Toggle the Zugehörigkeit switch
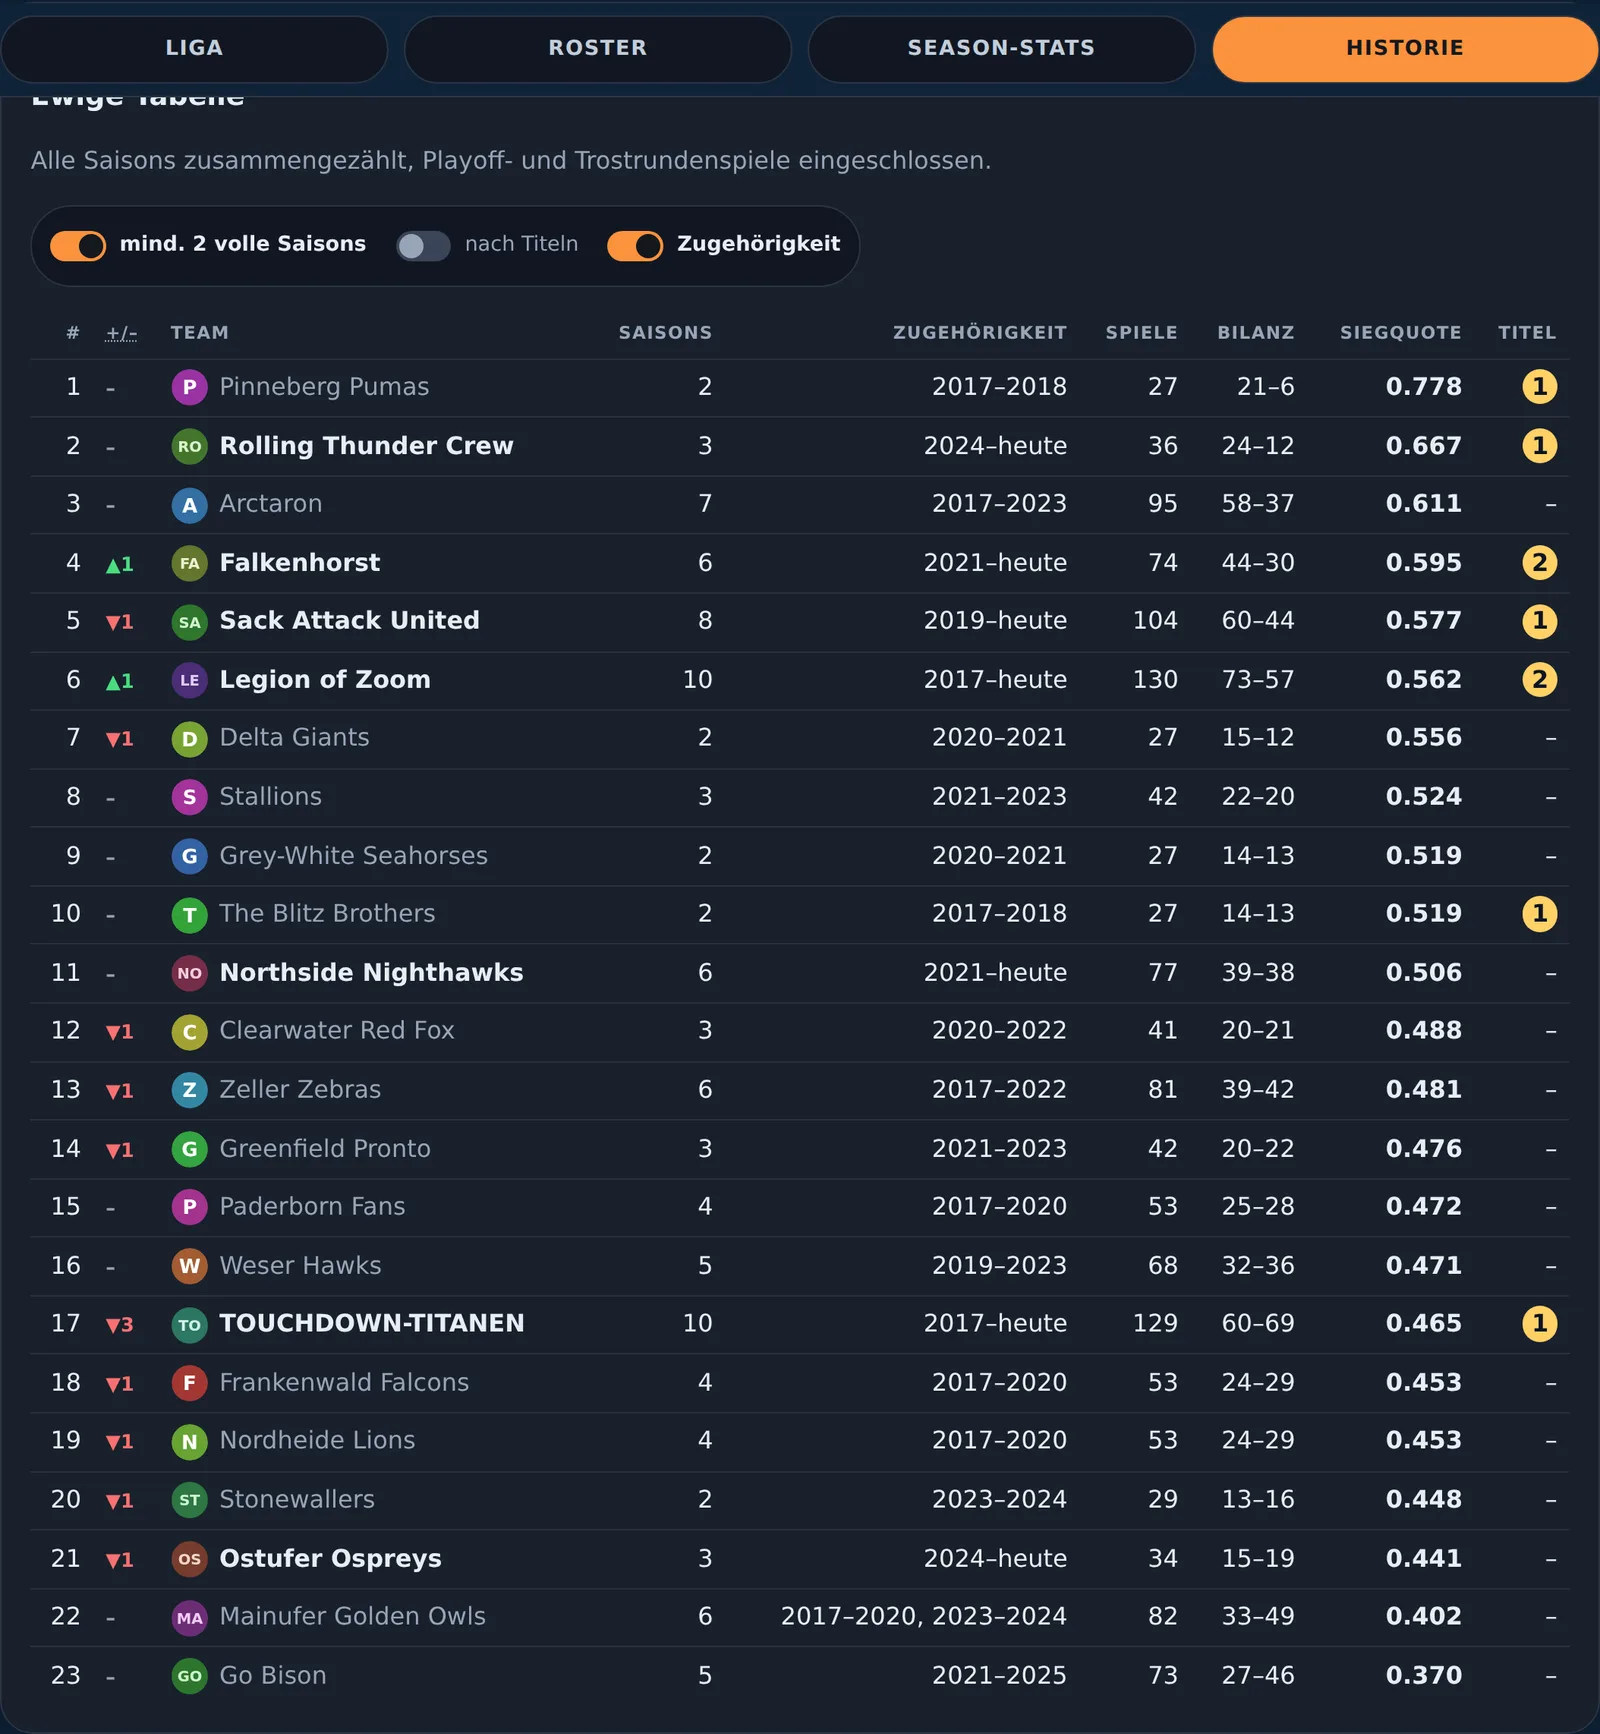The height and width of the screenshot is (1734, 1600). point(635,245)
